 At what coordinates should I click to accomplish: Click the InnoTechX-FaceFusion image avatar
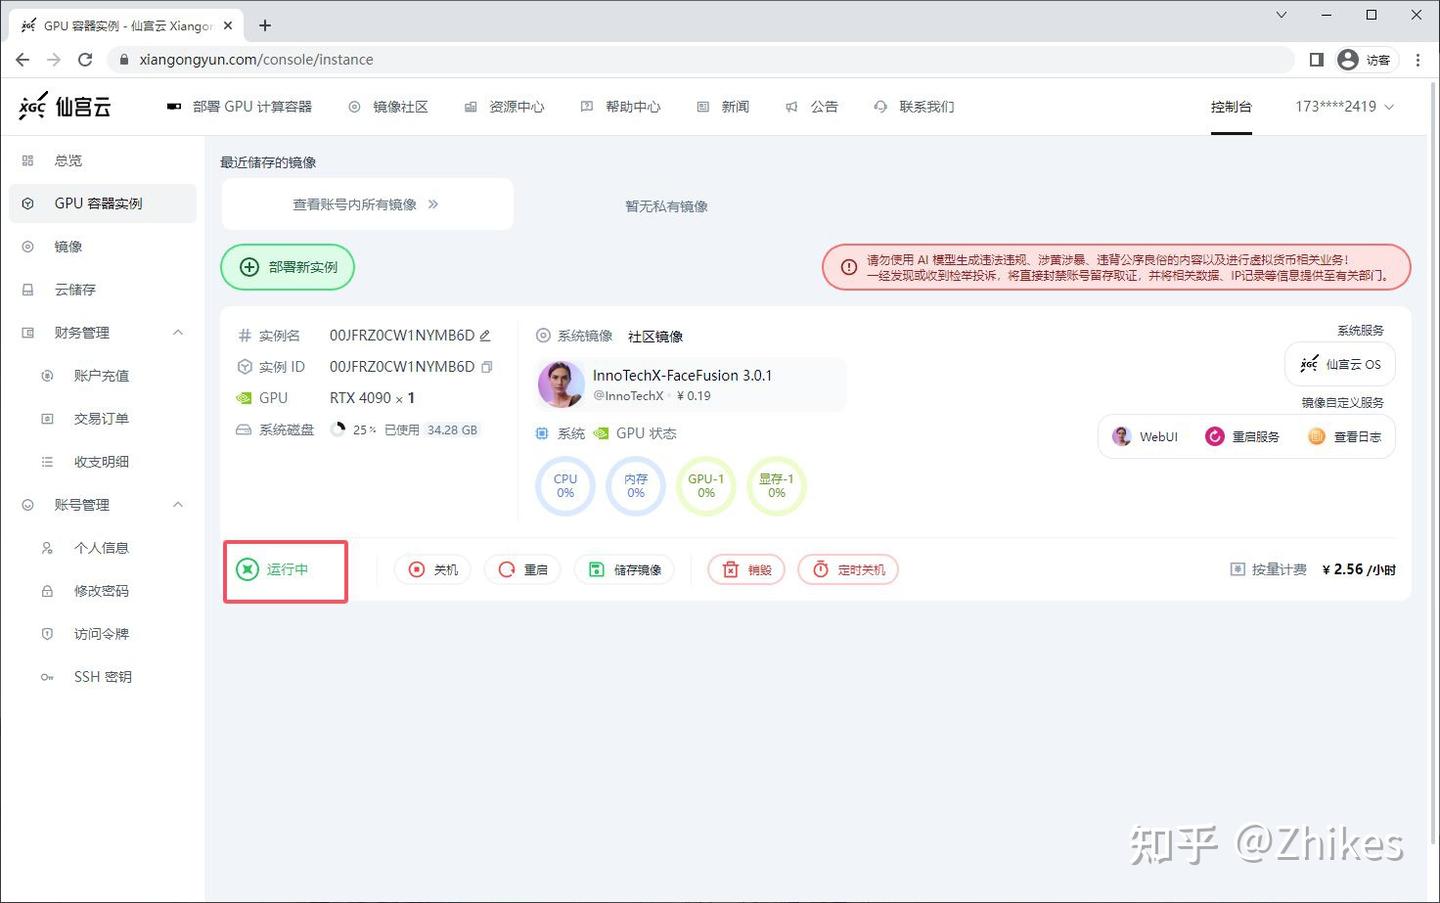point(561,385)
